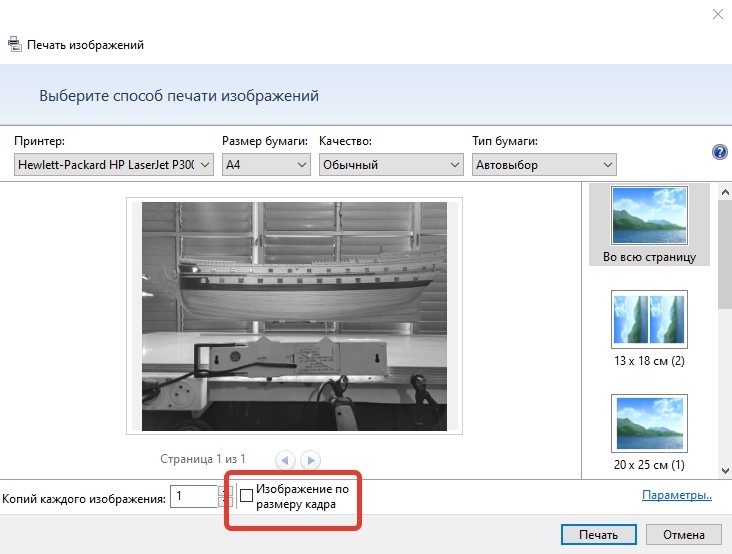Select the 'Во всю страницу' layout
732x554 pixels.
coord(649,224)
